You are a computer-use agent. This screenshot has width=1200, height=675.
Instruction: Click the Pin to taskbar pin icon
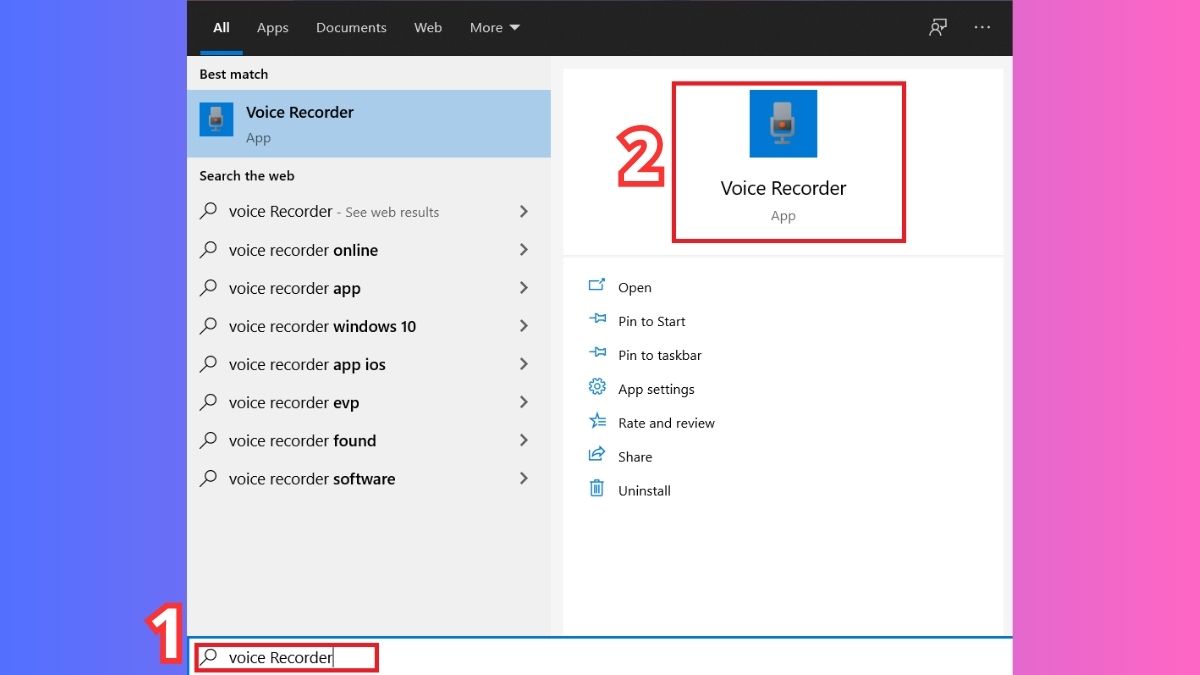tap(597, 354)
